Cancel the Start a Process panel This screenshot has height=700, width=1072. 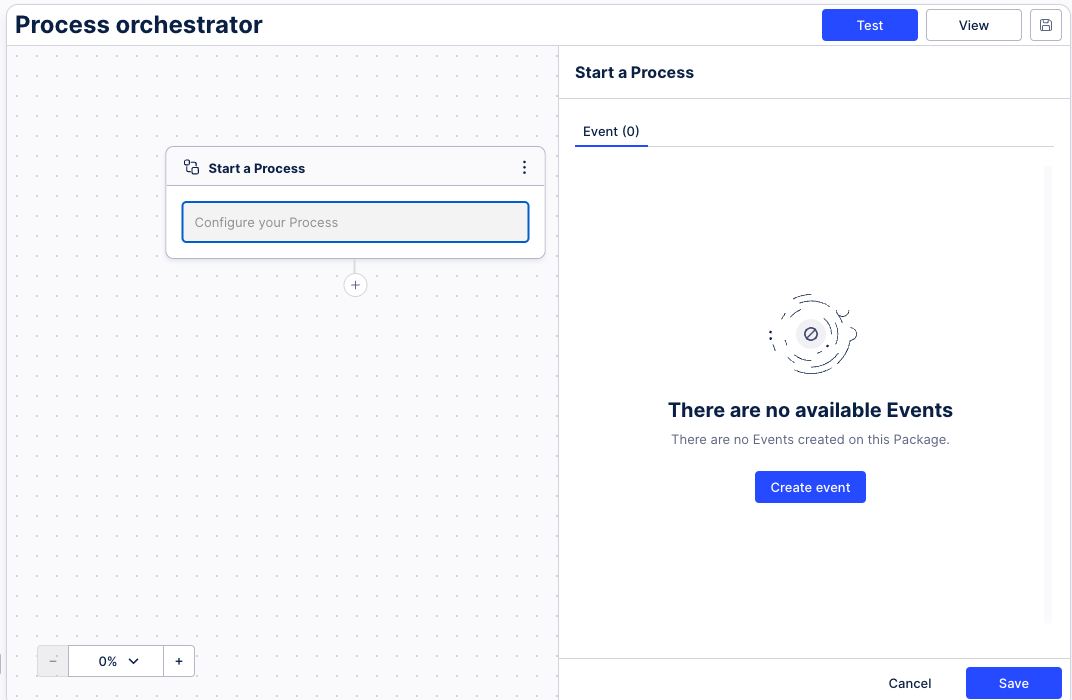point(909,683)
